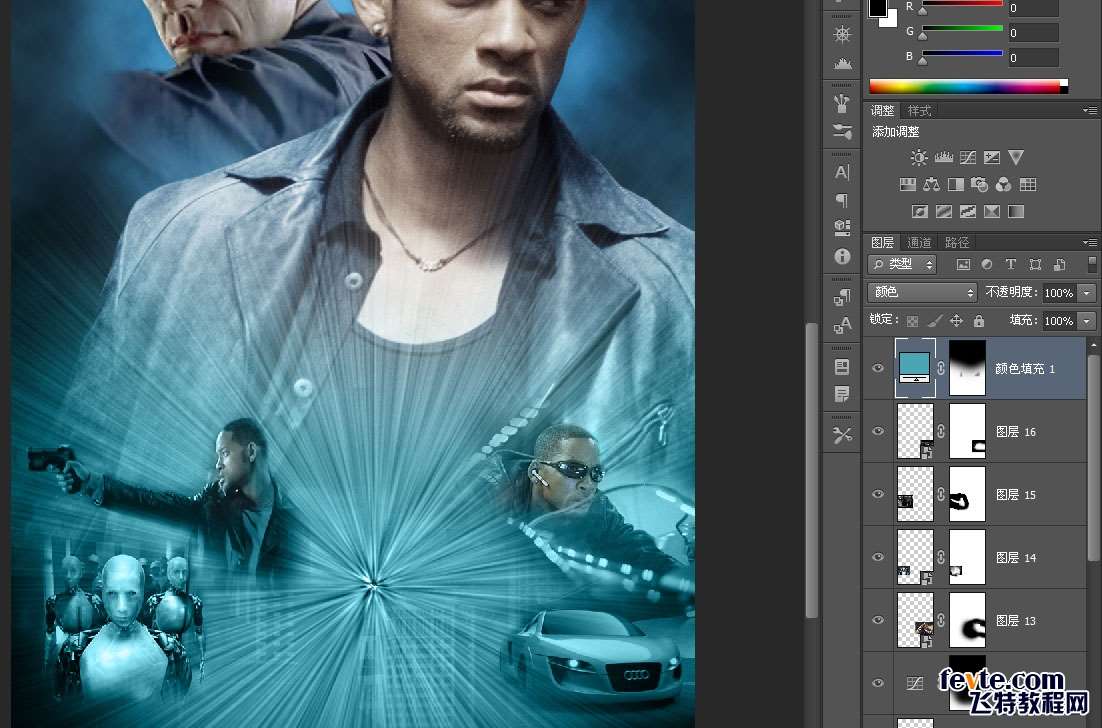Filter layers by adjustment type

point(987,264)
